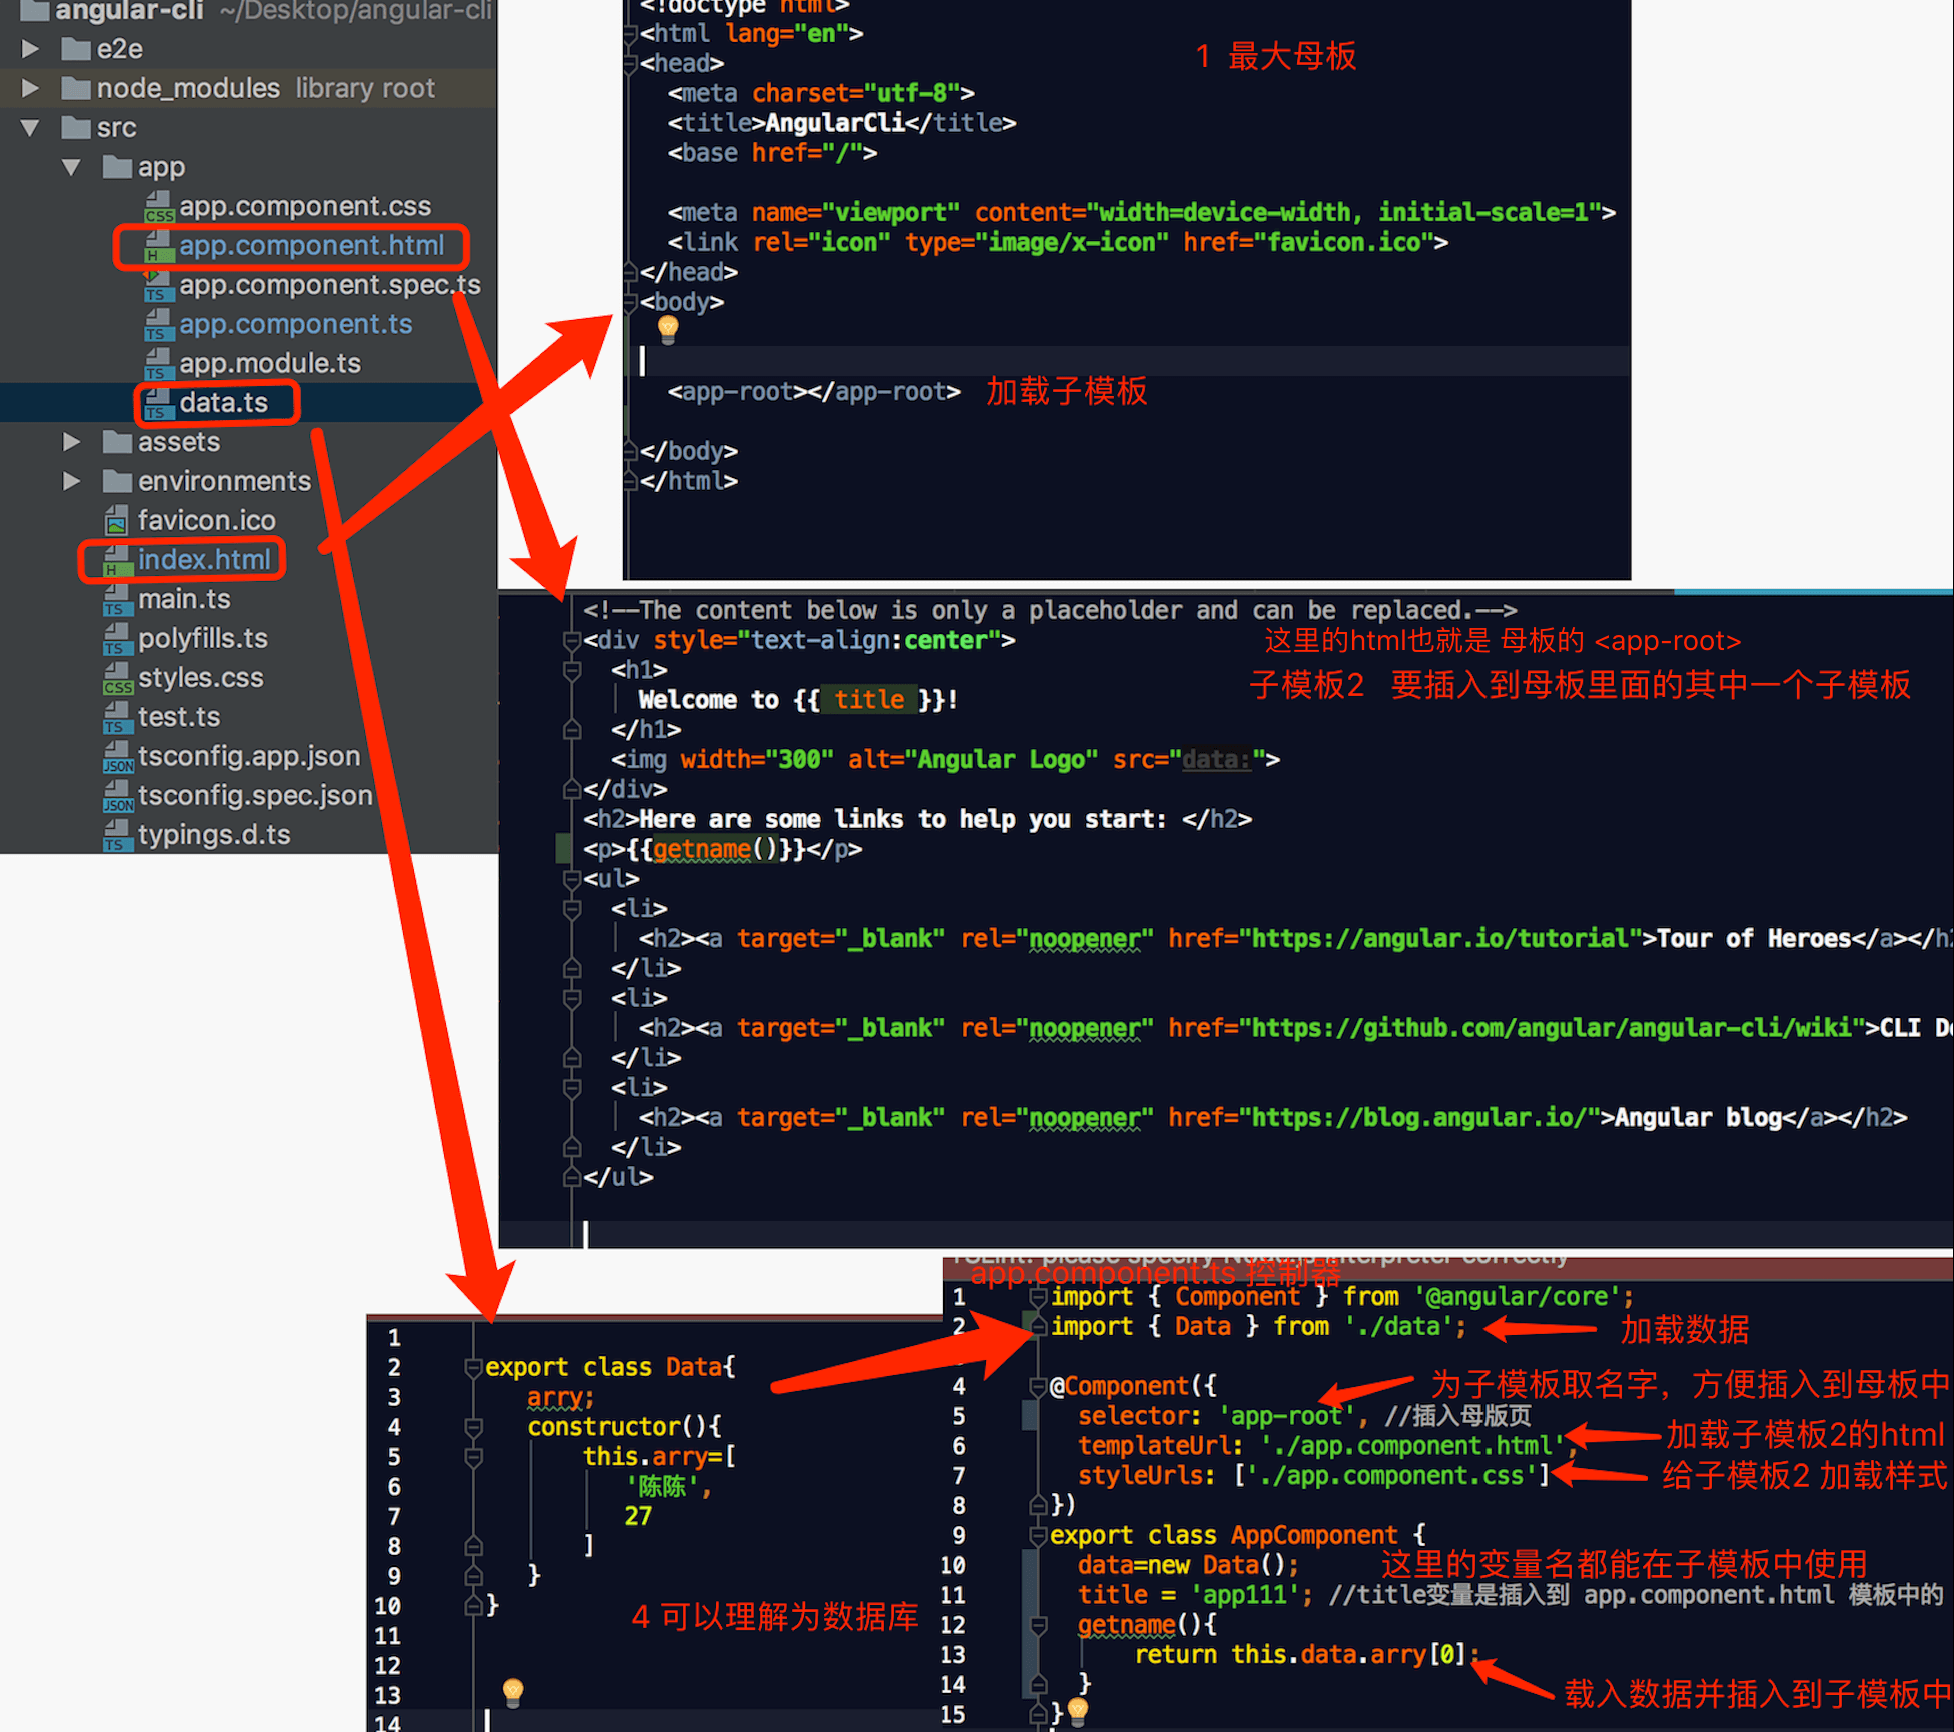1954x1732 pixels.
Task: Click the lightbulb hint in index.html editor
Action: click(668, 329)
